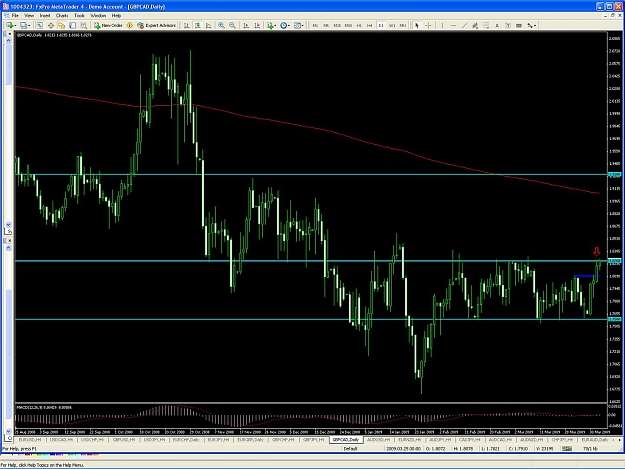
Task: Select the Trendline drawing tool
Action: [x=464, y=25]
